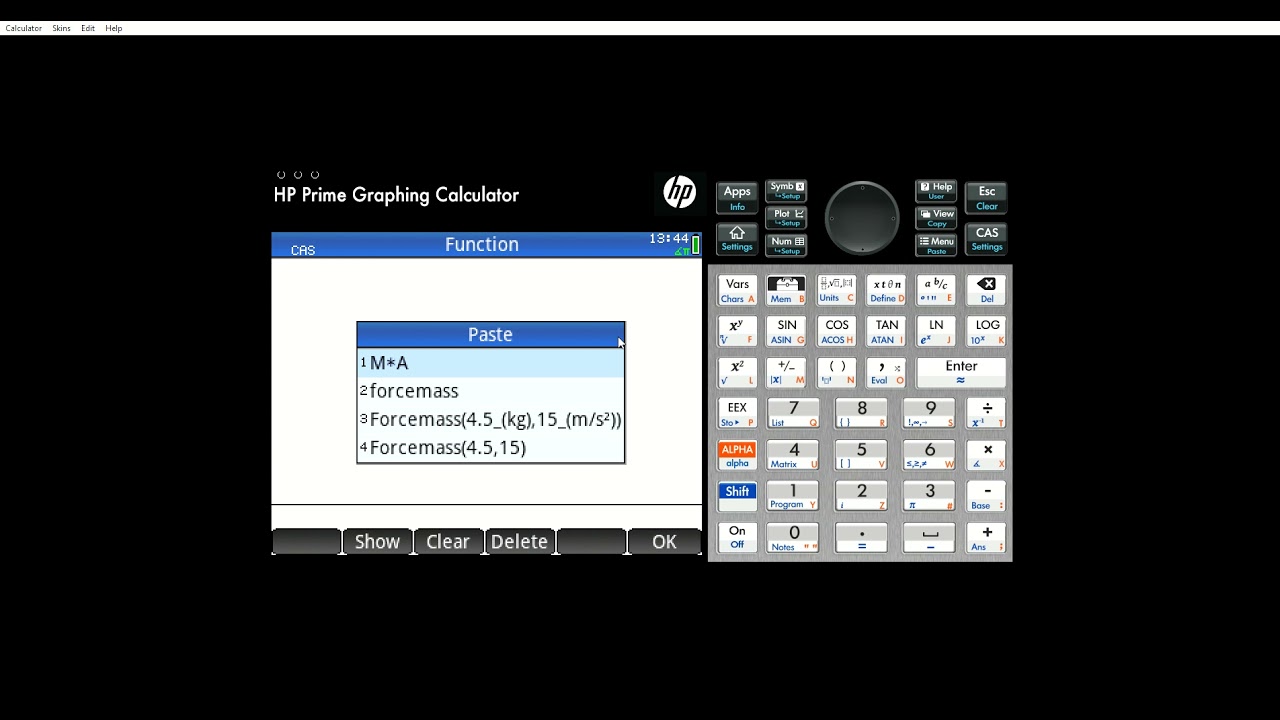Tap the Delete soft key
Viewport: 1280px width, 720px height.
(519, 541)
